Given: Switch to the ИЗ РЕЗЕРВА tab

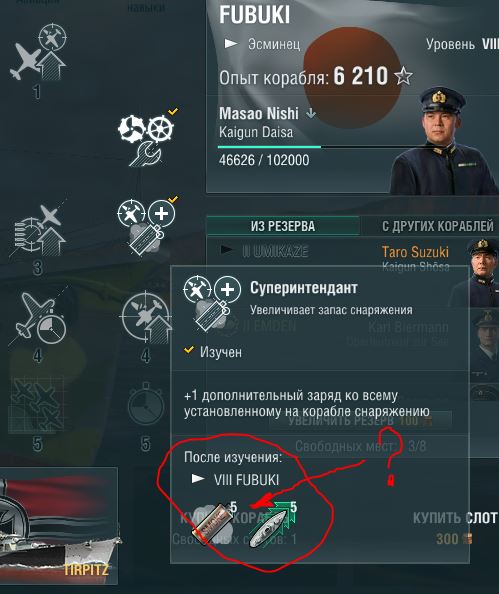Looking at the screenshot, I should pos(283,226).
